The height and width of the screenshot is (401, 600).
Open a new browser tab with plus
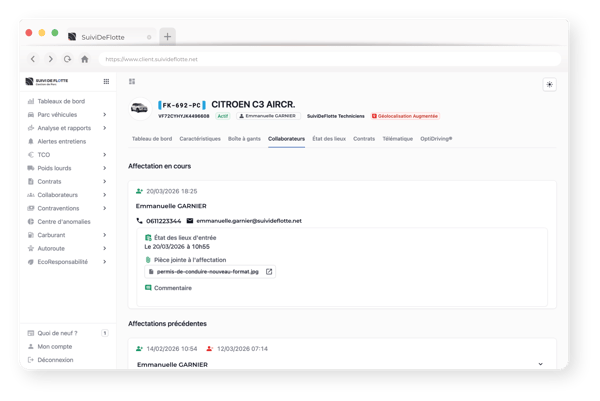pyautogui.click(x=167, y=37)
